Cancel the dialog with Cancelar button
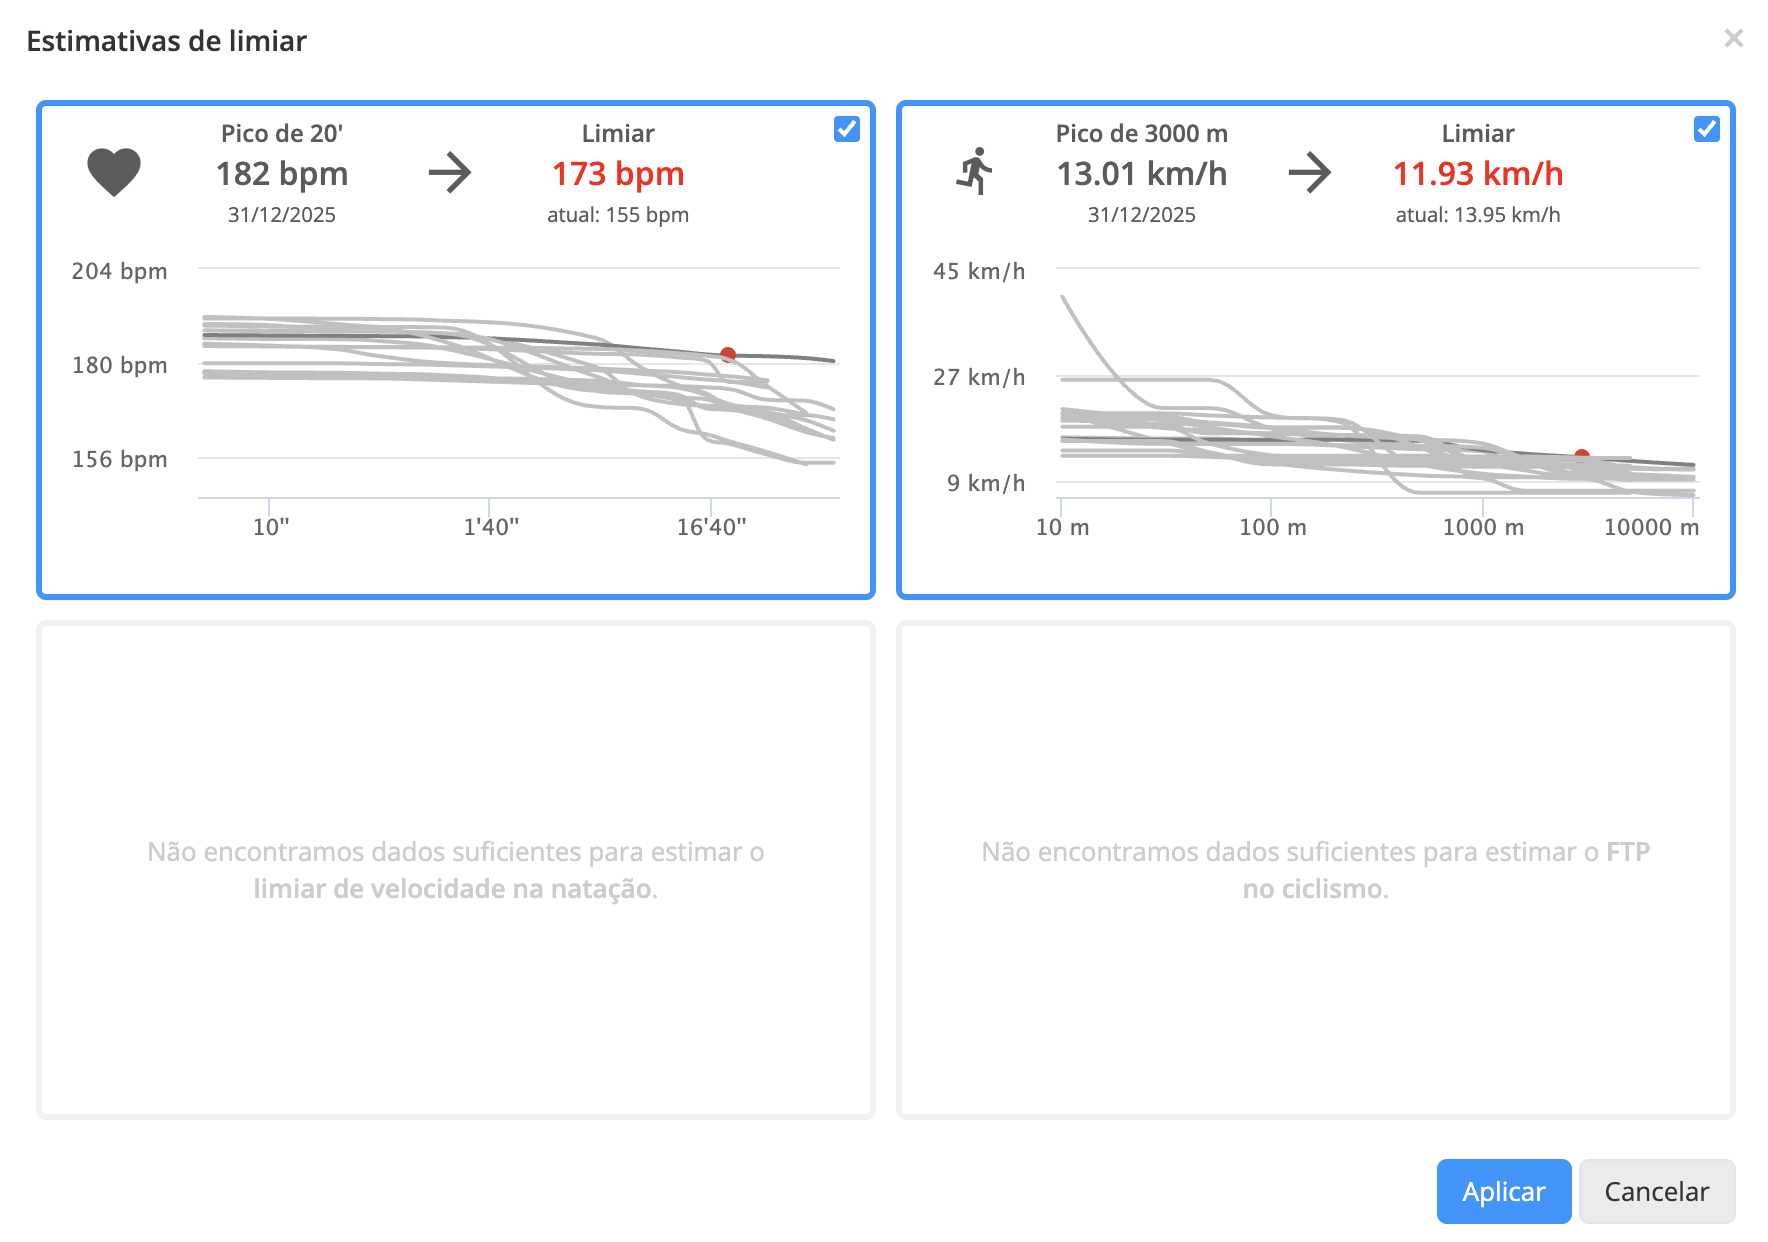Image resolution: width=1768 pixels, height=1242 pixels. point(1657,1191)
